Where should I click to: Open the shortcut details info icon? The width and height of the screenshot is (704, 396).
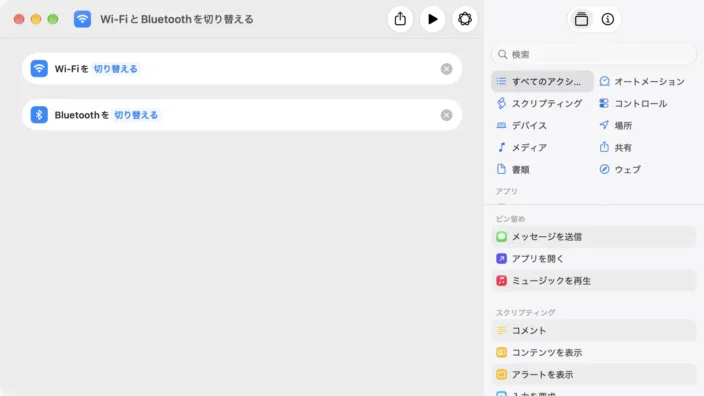(607, 19)
